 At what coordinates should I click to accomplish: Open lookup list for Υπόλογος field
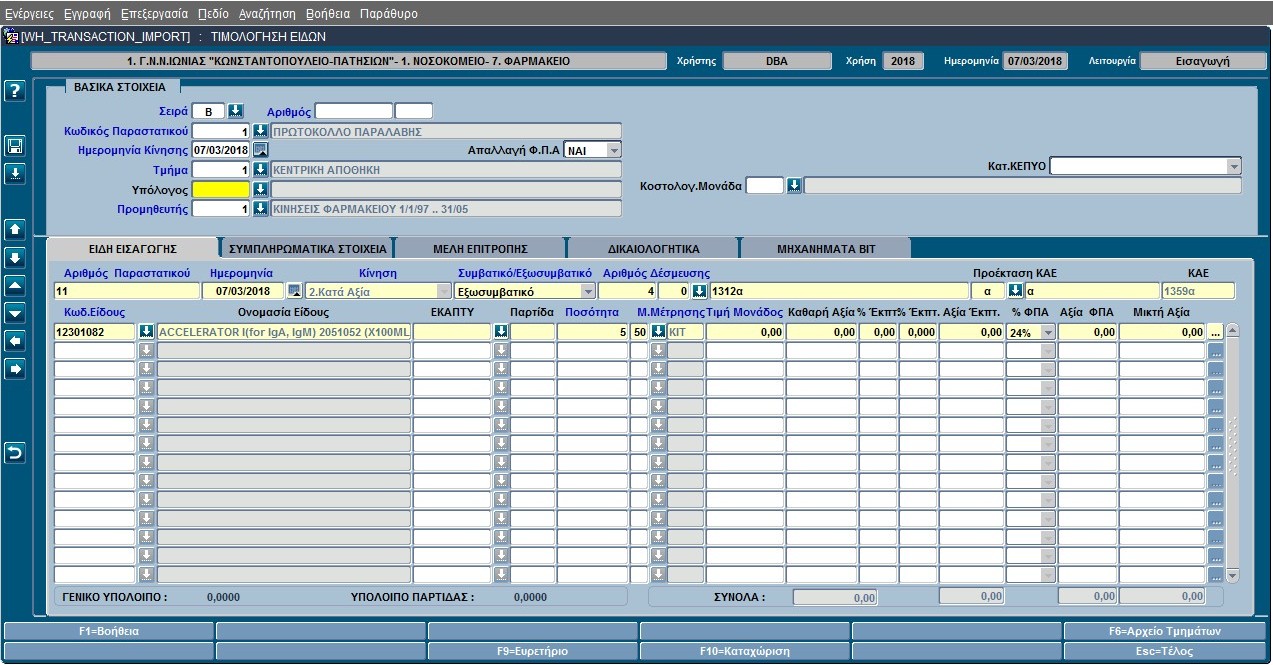click(x=260, y=189)
